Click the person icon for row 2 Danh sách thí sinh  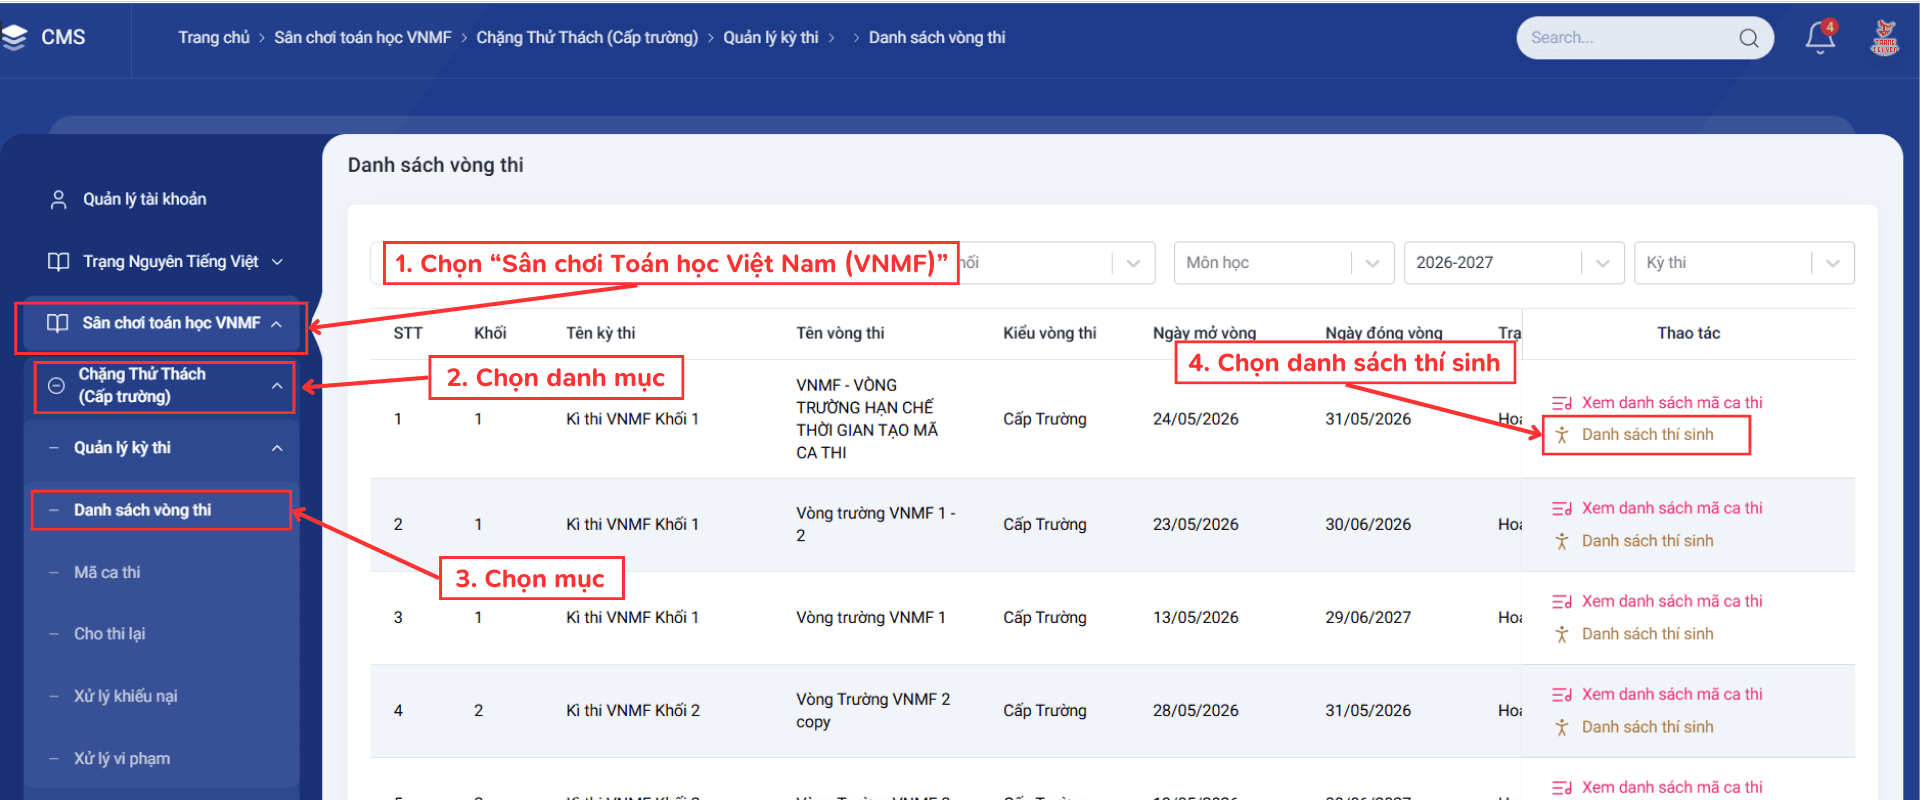pos(1562,541)
